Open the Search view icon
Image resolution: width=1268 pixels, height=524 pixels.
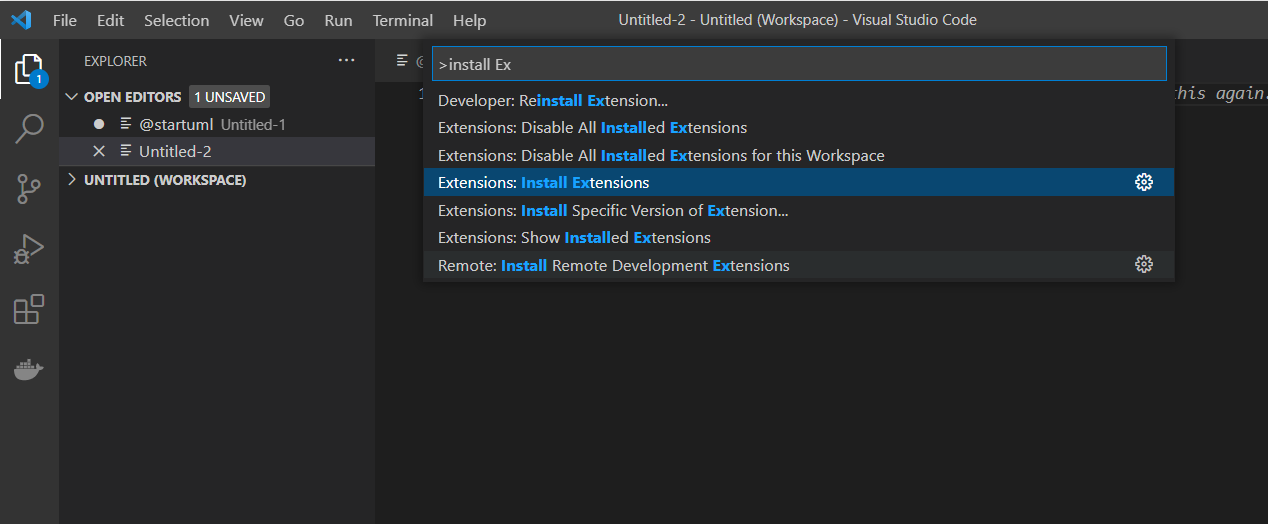coord(30,129)
